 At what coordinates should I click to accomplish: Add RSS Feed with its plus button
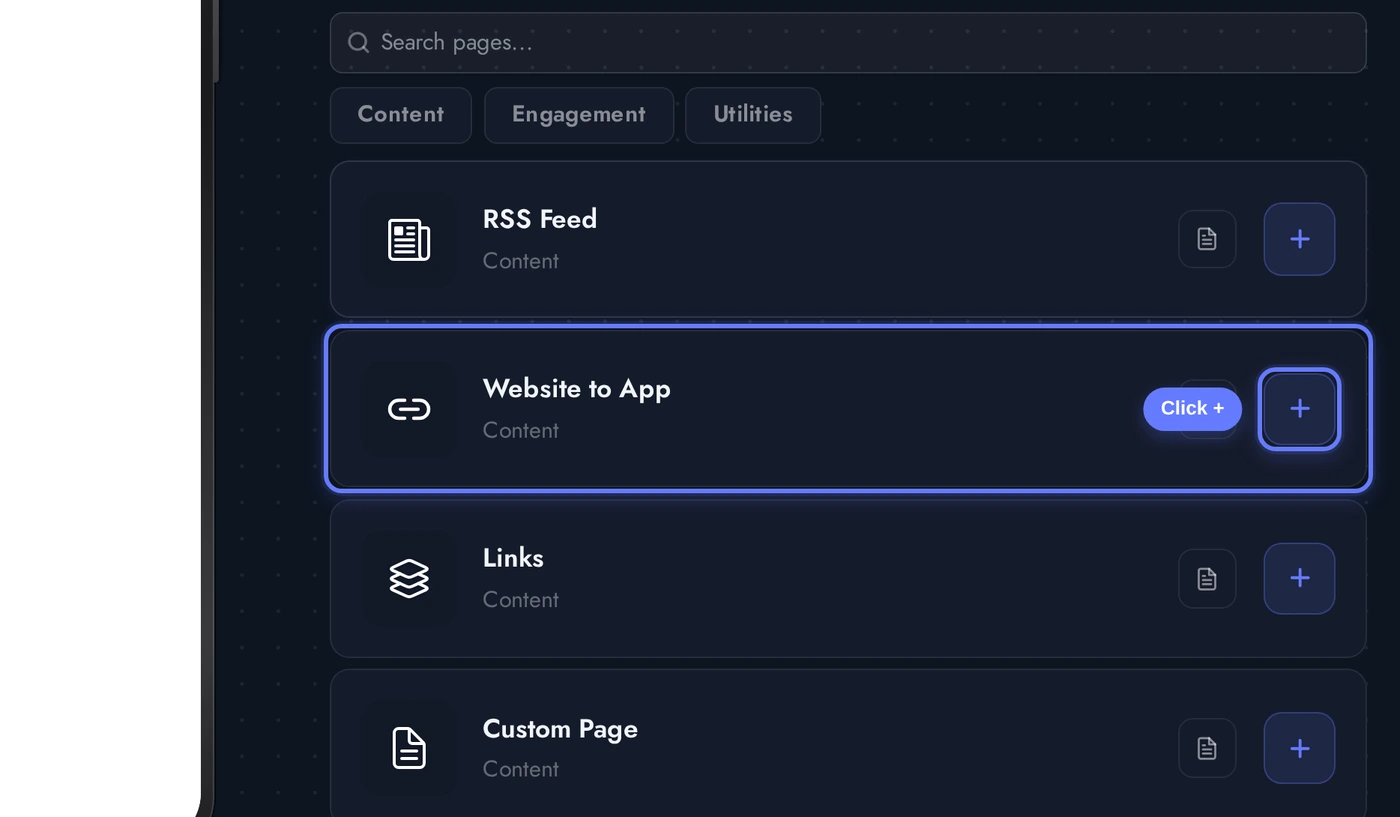(1299, 238)
